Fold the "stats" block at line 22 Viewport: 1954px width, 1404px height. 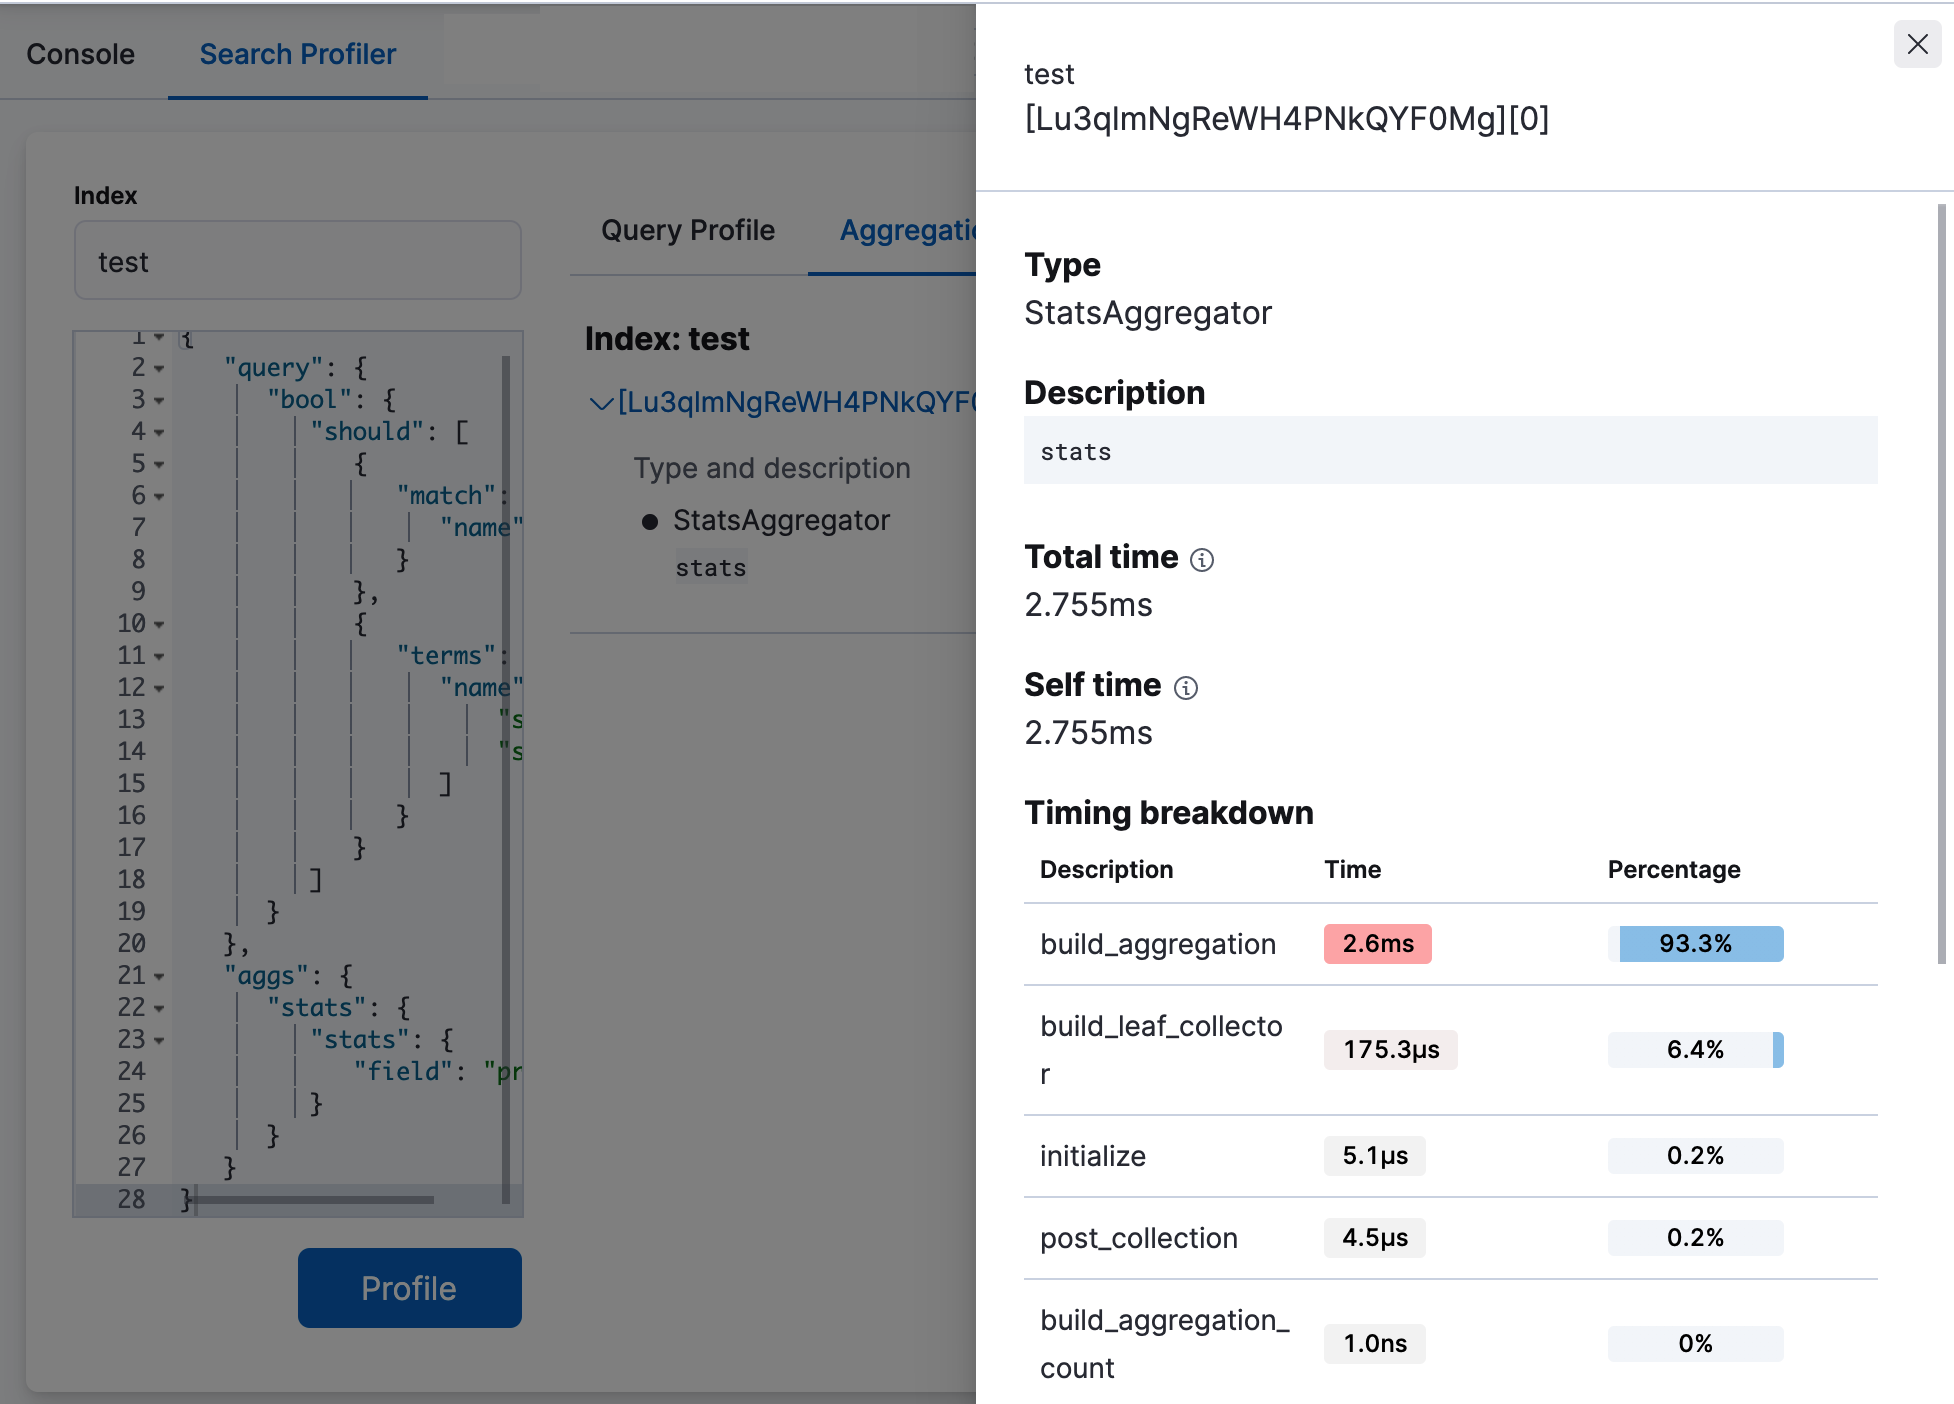(159, 1009)
